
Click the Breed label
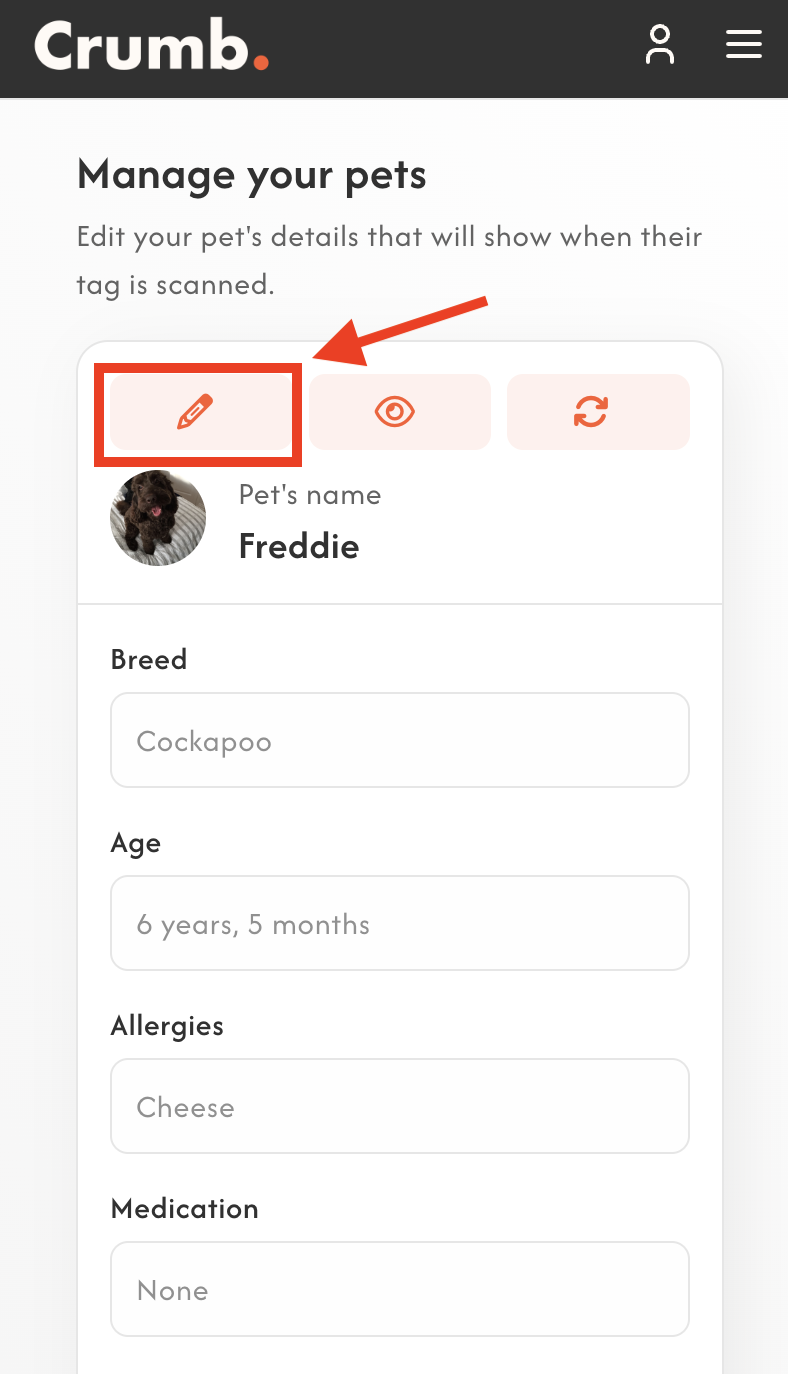(149, 660)
